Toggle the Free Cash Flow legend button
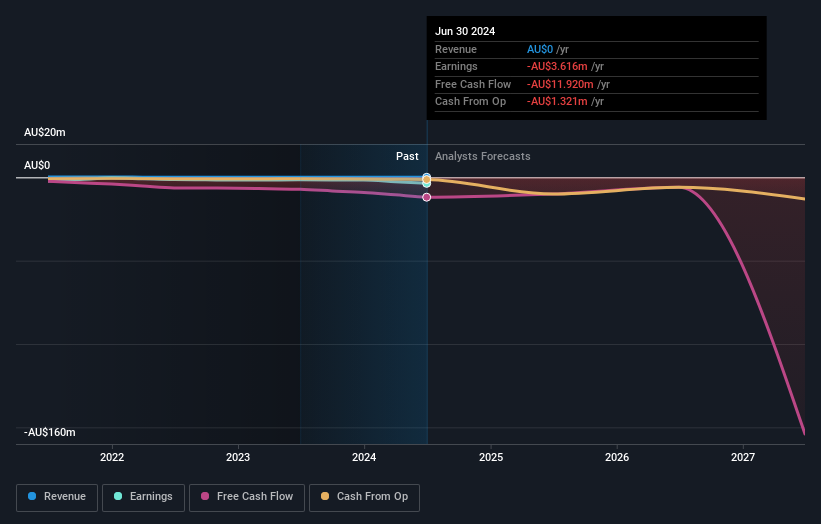The height and width of the screenshot is (524, 821). click(247, 497)
